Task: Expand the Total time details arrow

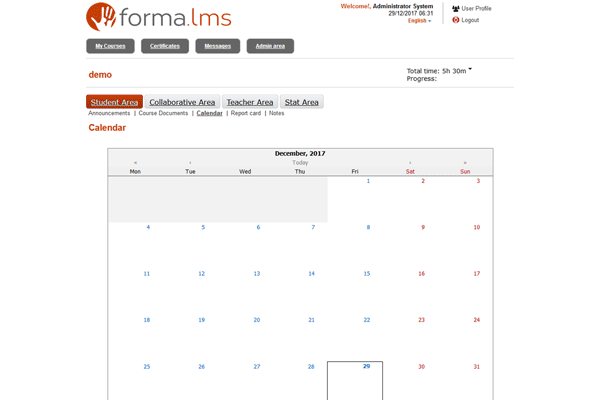Action: [x=470, y=70]
